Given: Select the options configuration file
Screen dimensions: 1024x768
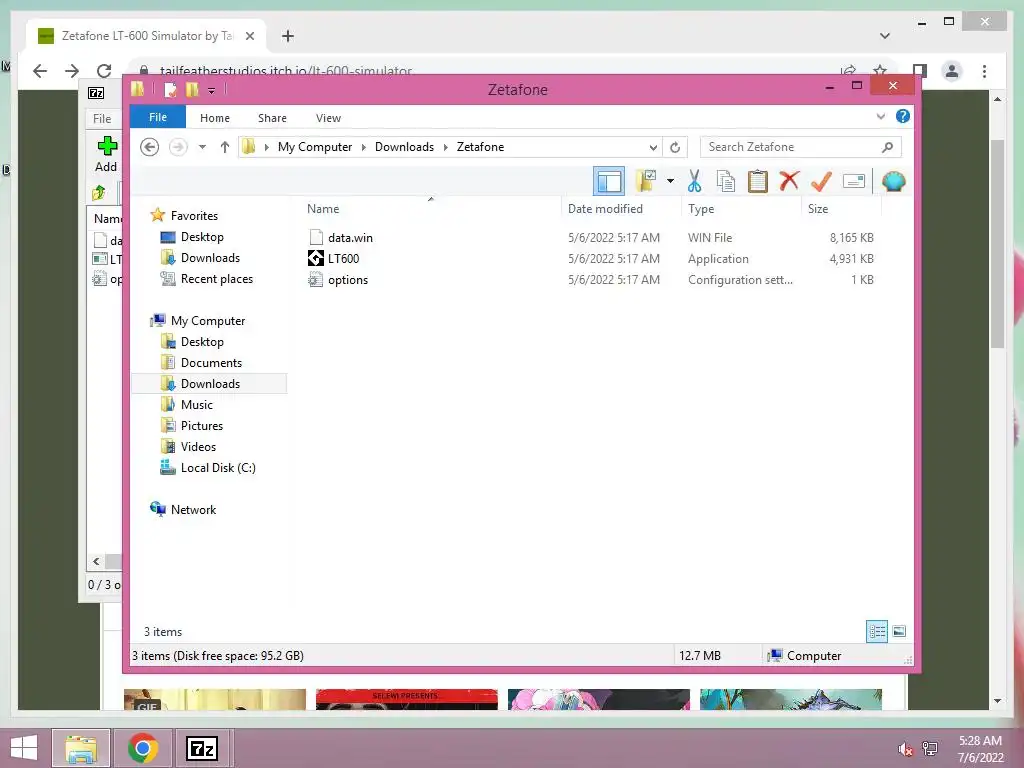Looking at the screenshot, I should (x=348, y=280).
